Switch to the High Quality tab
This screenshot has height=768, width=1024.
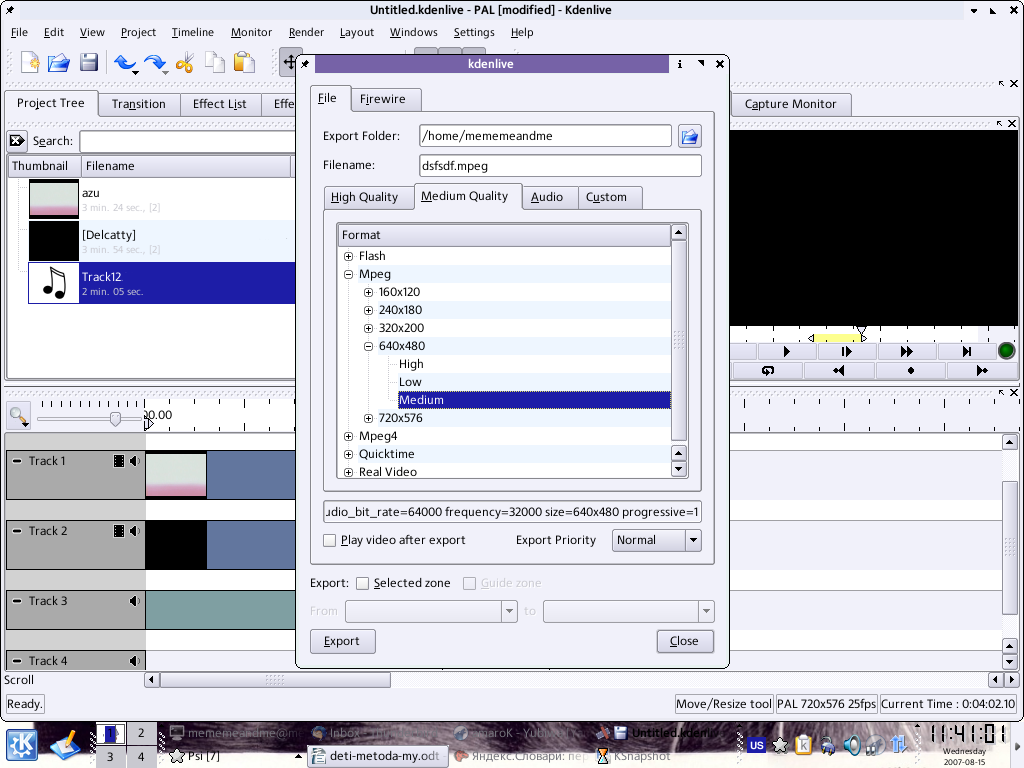point(364,197)
